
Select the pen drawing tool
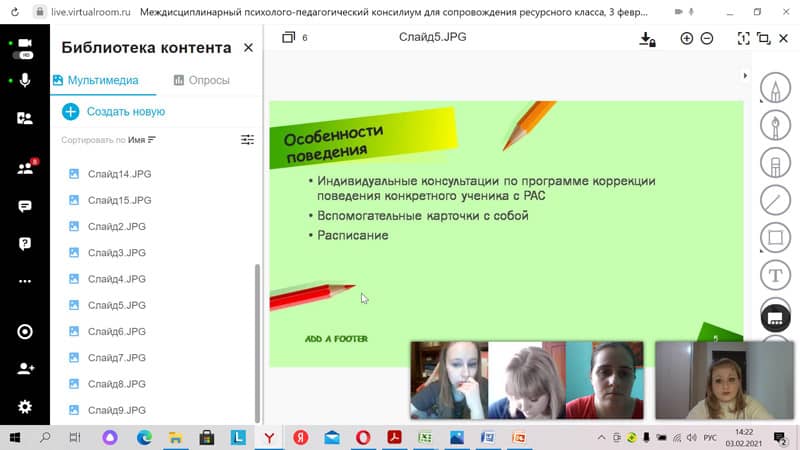click(x=775, y=88)
